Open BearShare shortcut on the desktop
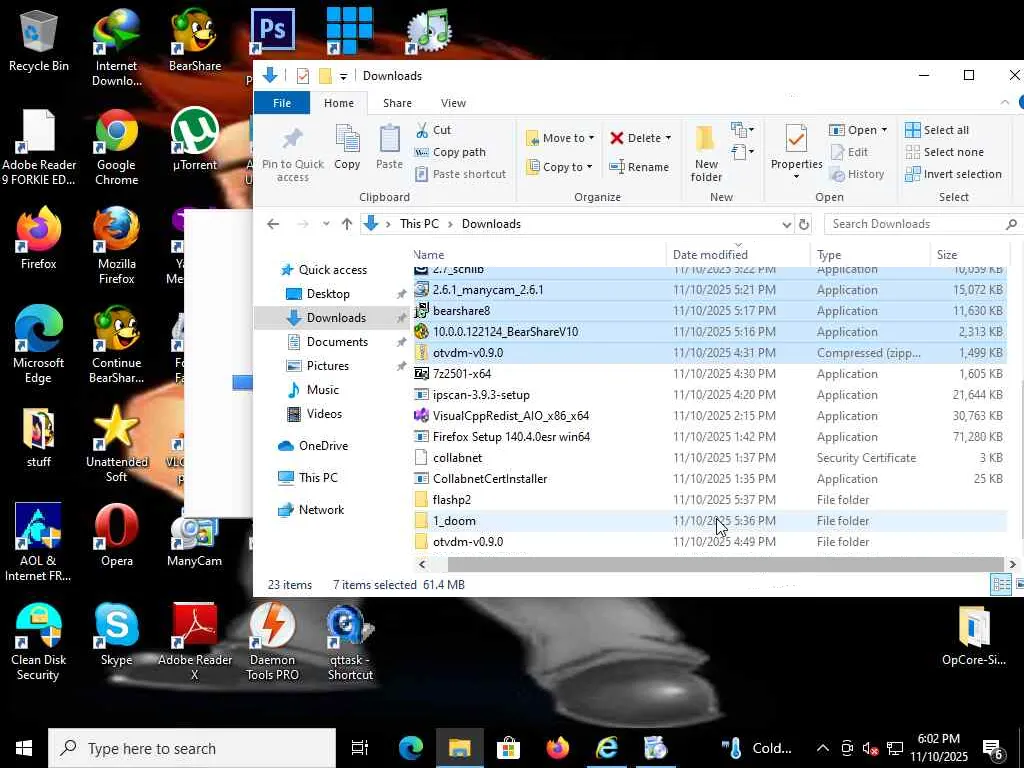Screen dimensions: 1024x768 pyautogui.click(x=195, y=39)
